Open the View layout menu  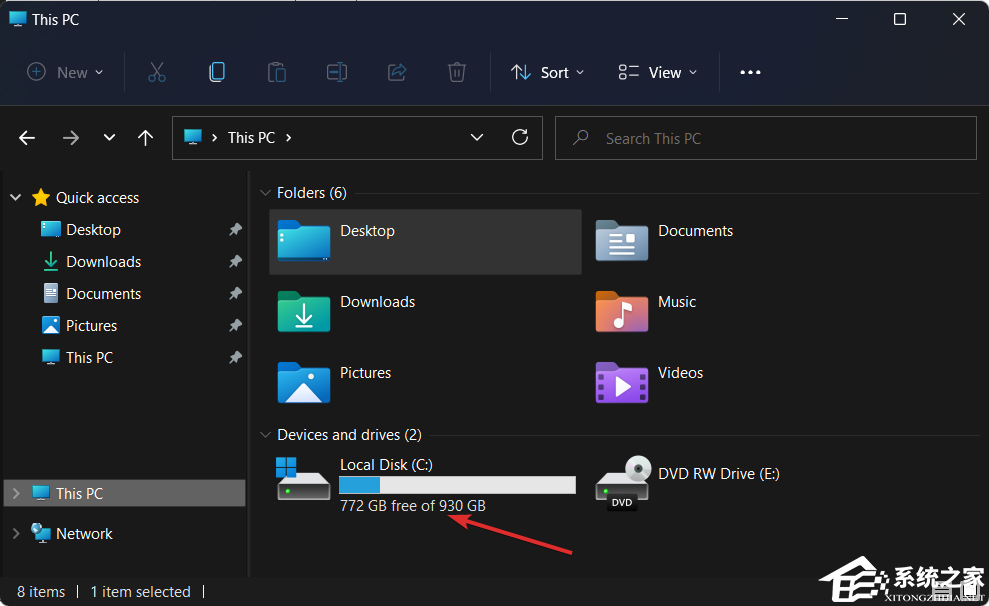pos(658,72)
